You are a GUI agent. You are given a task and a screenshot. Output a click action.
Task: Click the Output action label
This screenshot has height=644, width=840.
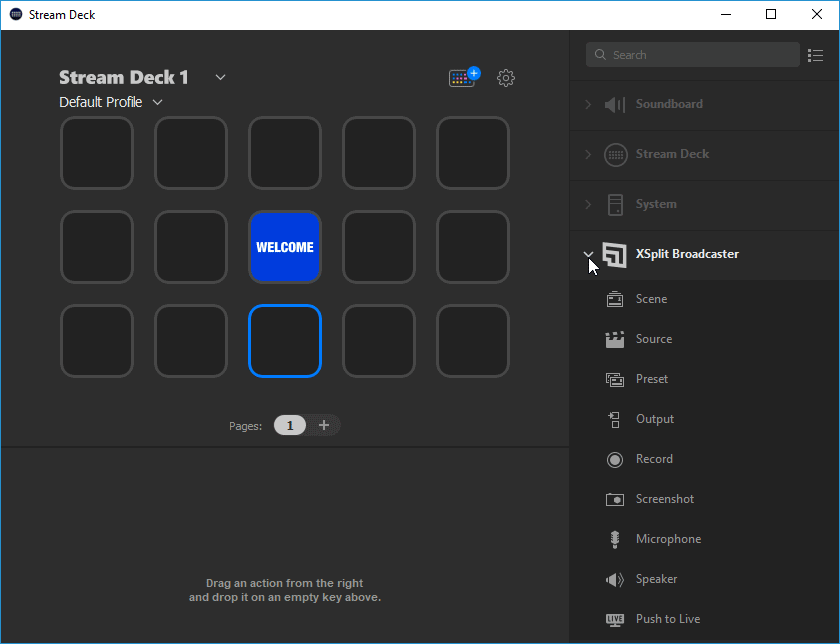point(655,419)
